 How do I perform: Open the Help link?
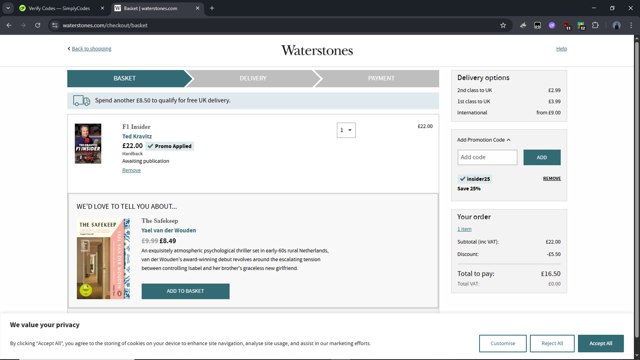point(561,49)
